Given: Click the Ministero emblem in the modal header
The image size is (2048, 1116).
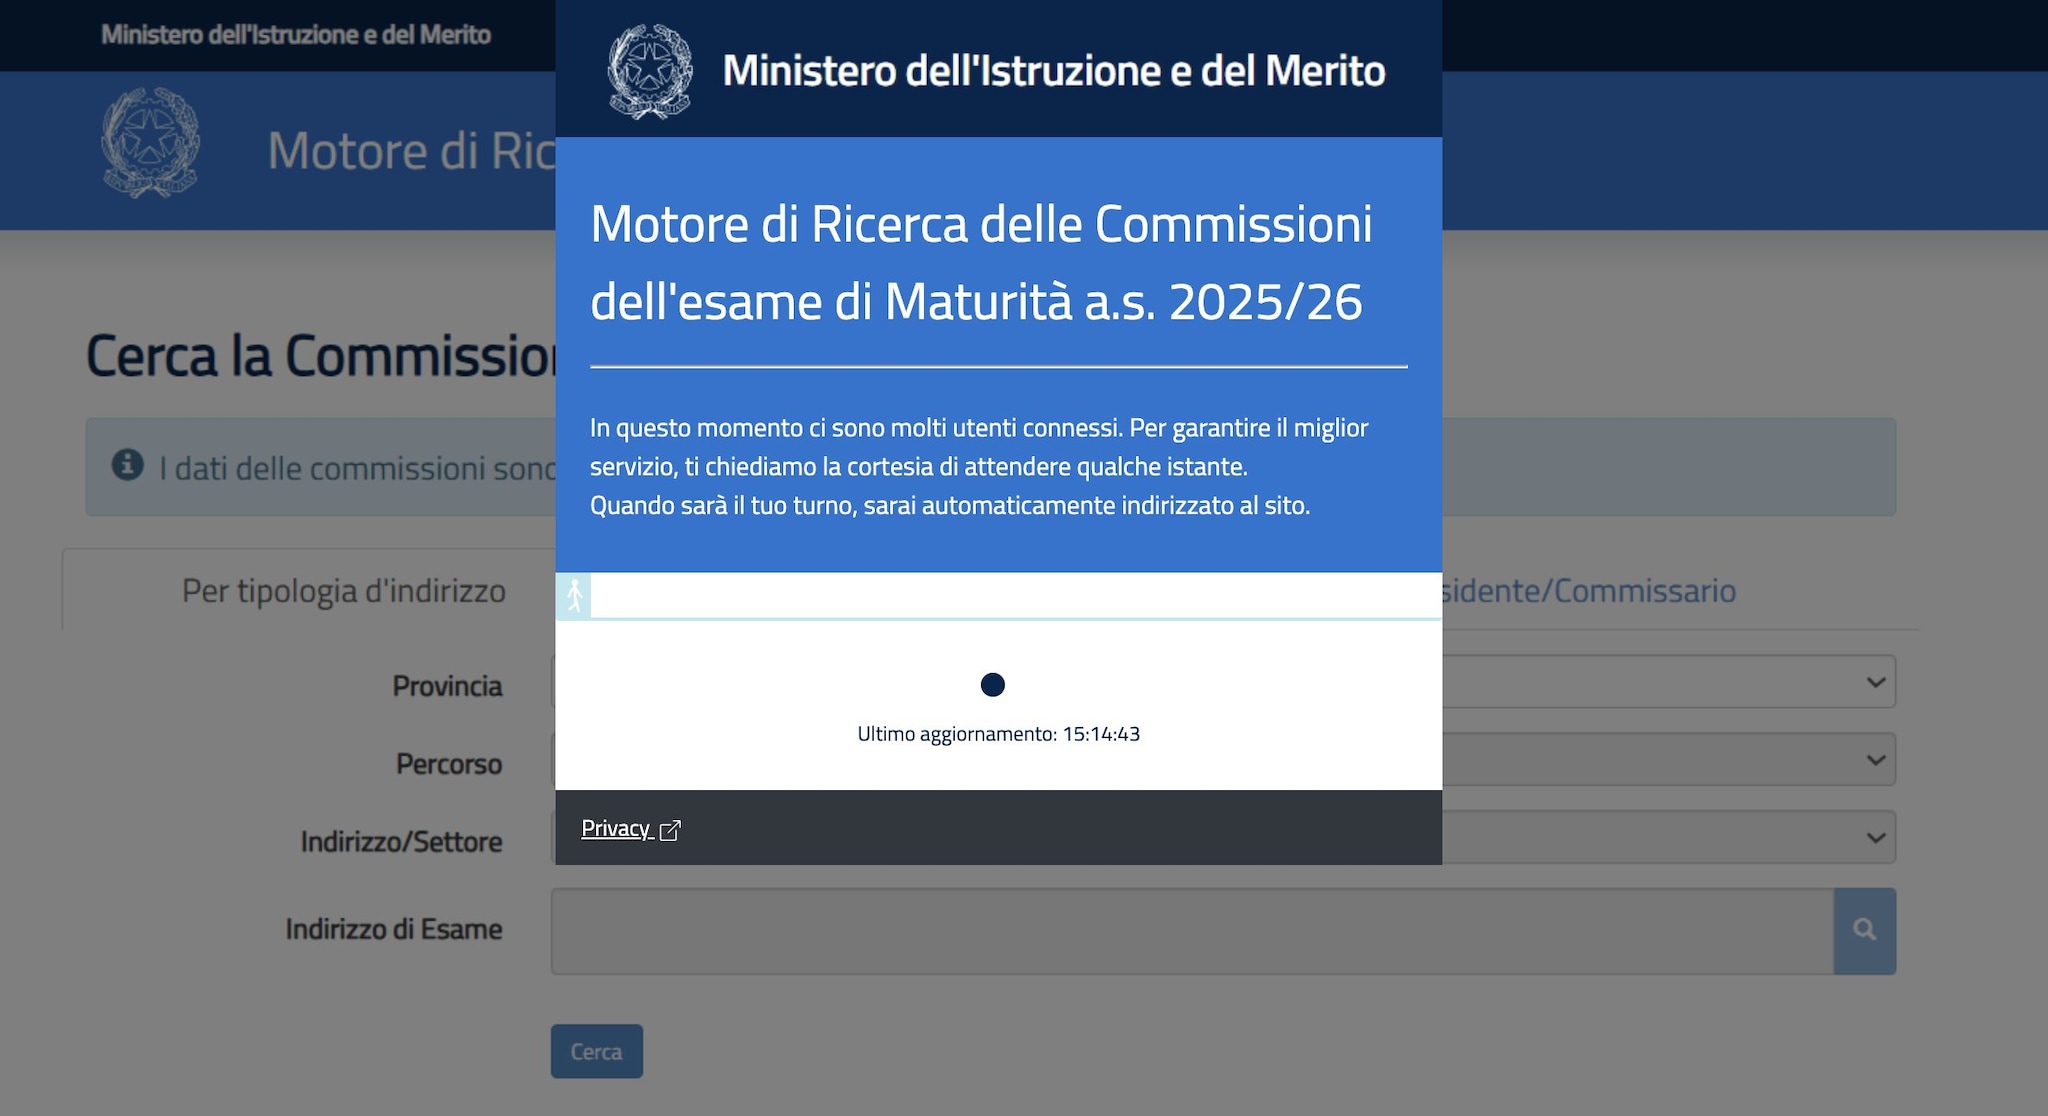Looking at the screenshot, I should coord(650,71).
